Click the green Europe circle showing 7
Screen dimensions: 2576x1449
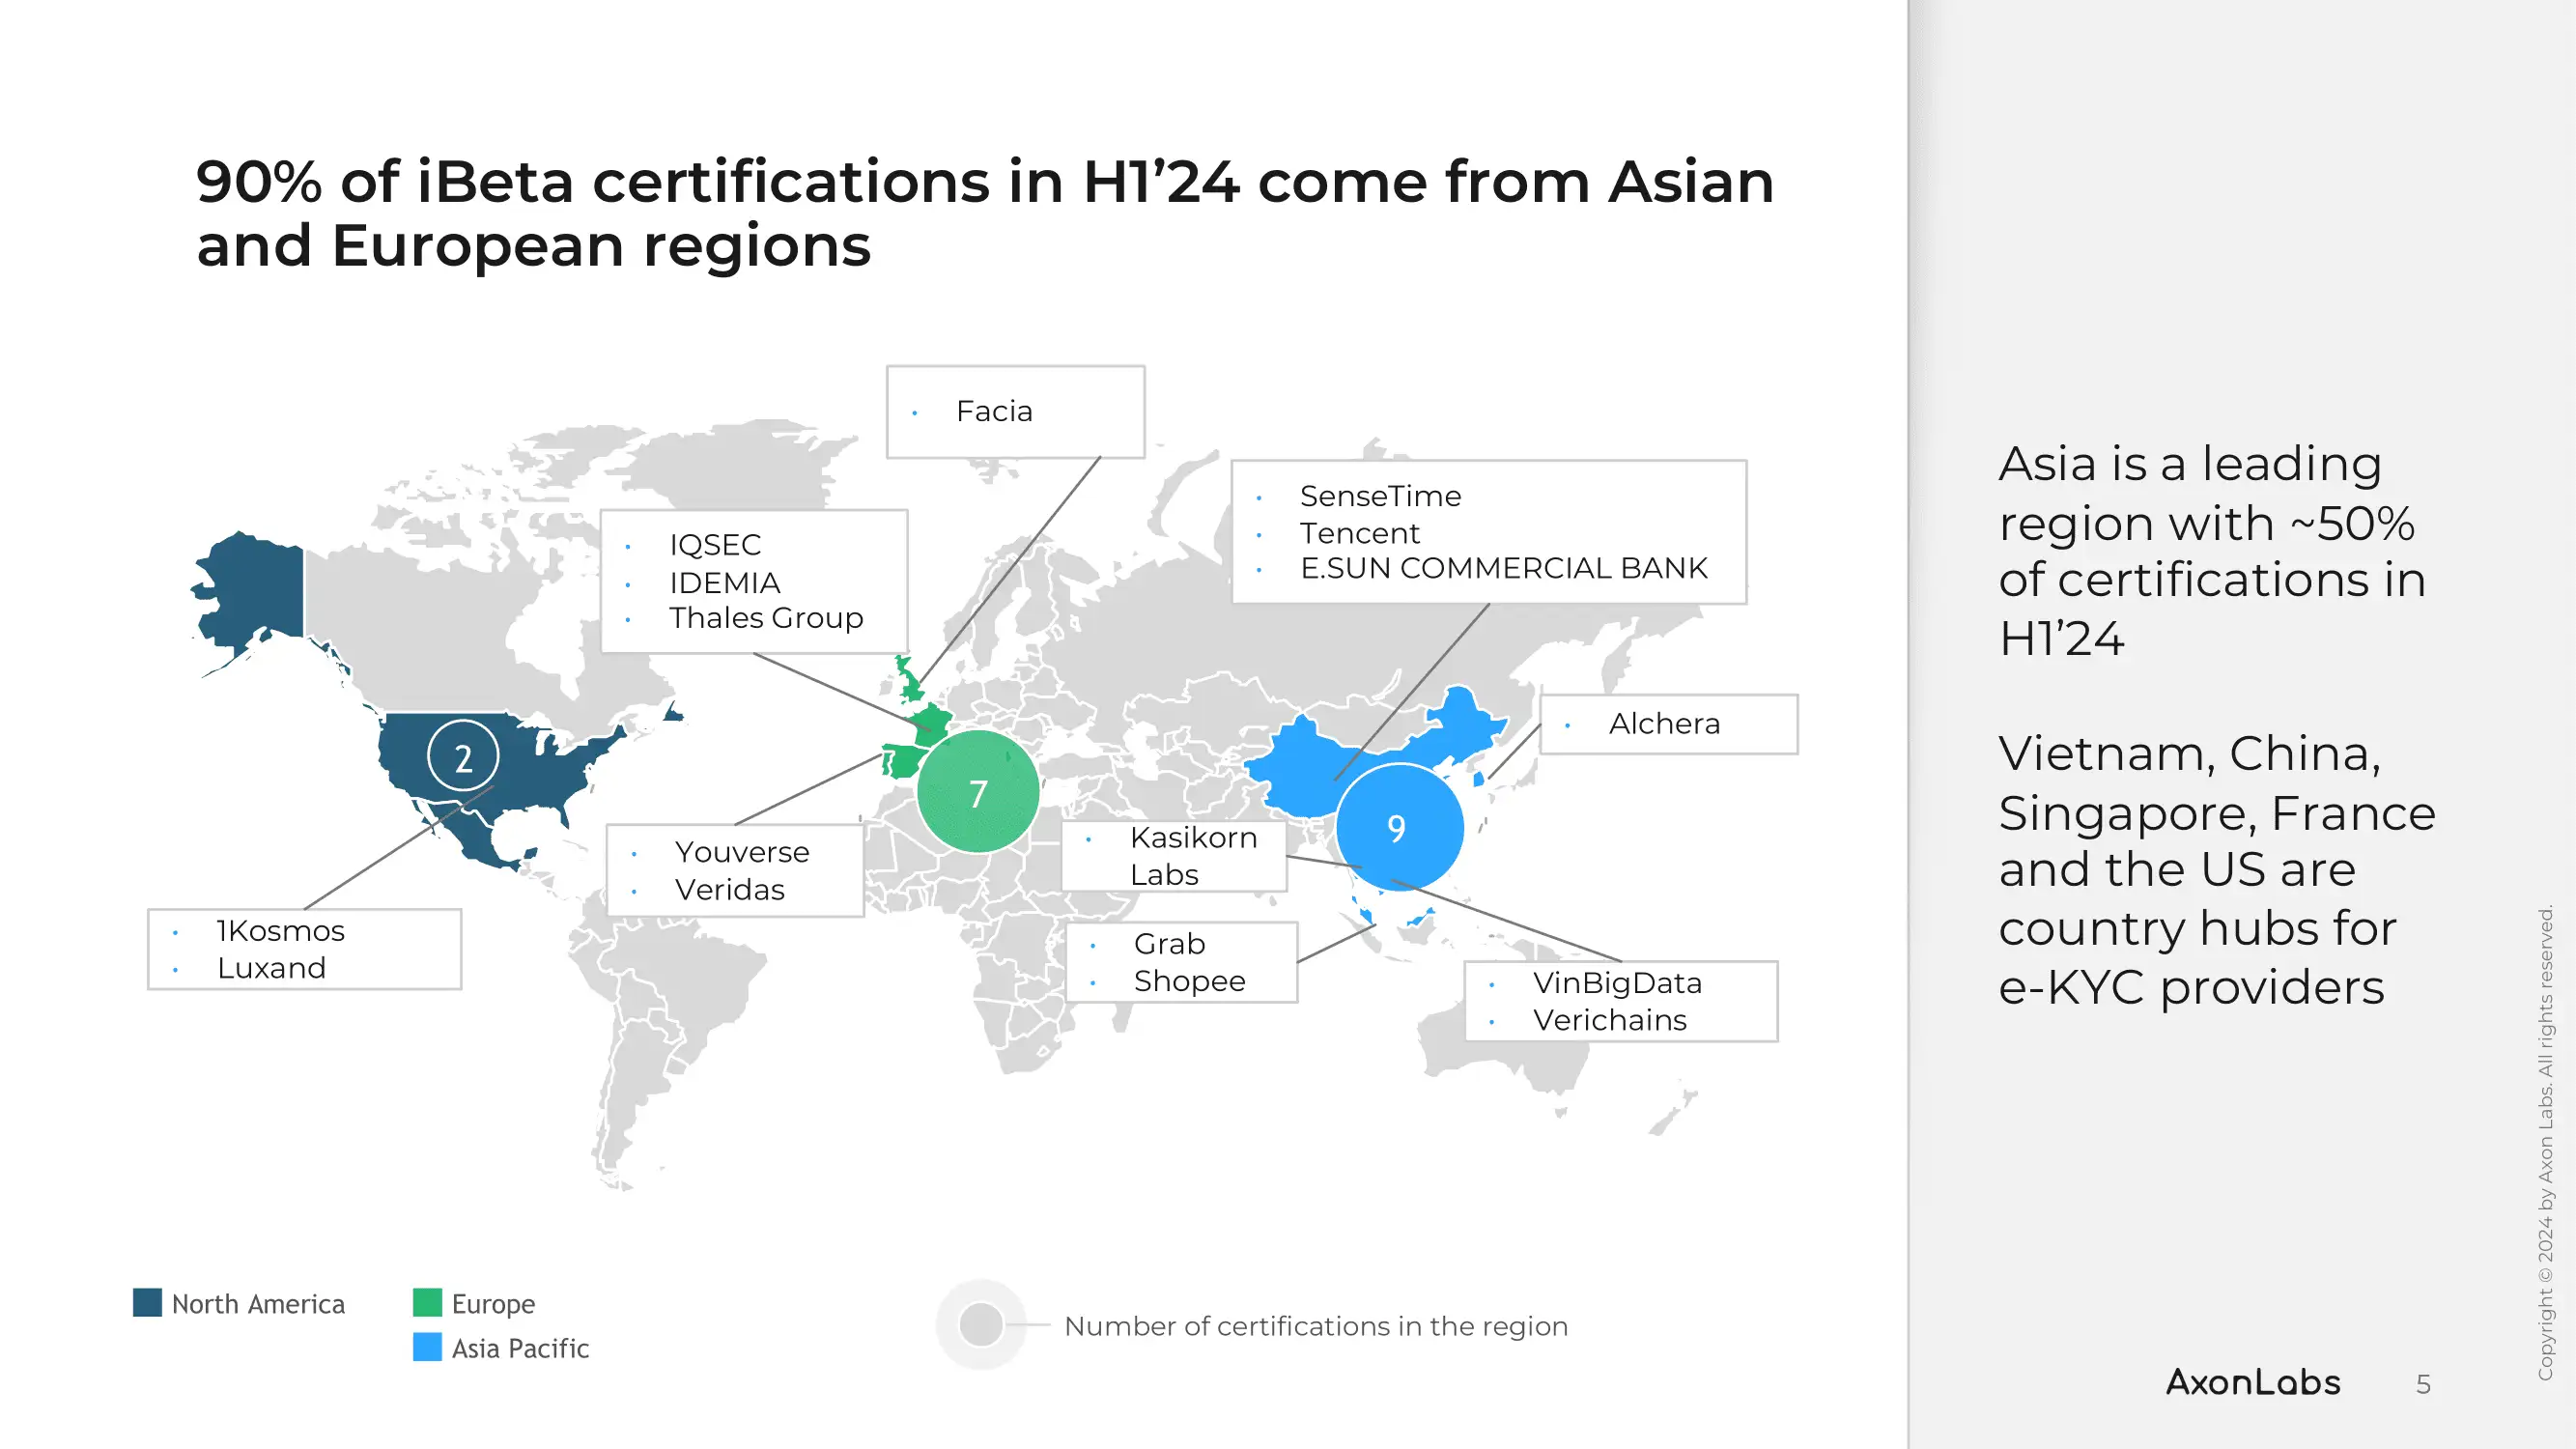coord(977,792)
